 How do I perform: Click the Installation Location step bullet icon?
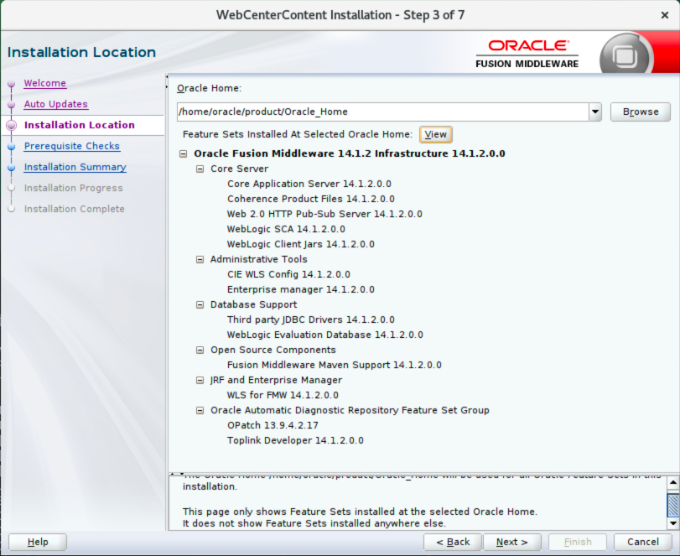(x=12, y=125)
